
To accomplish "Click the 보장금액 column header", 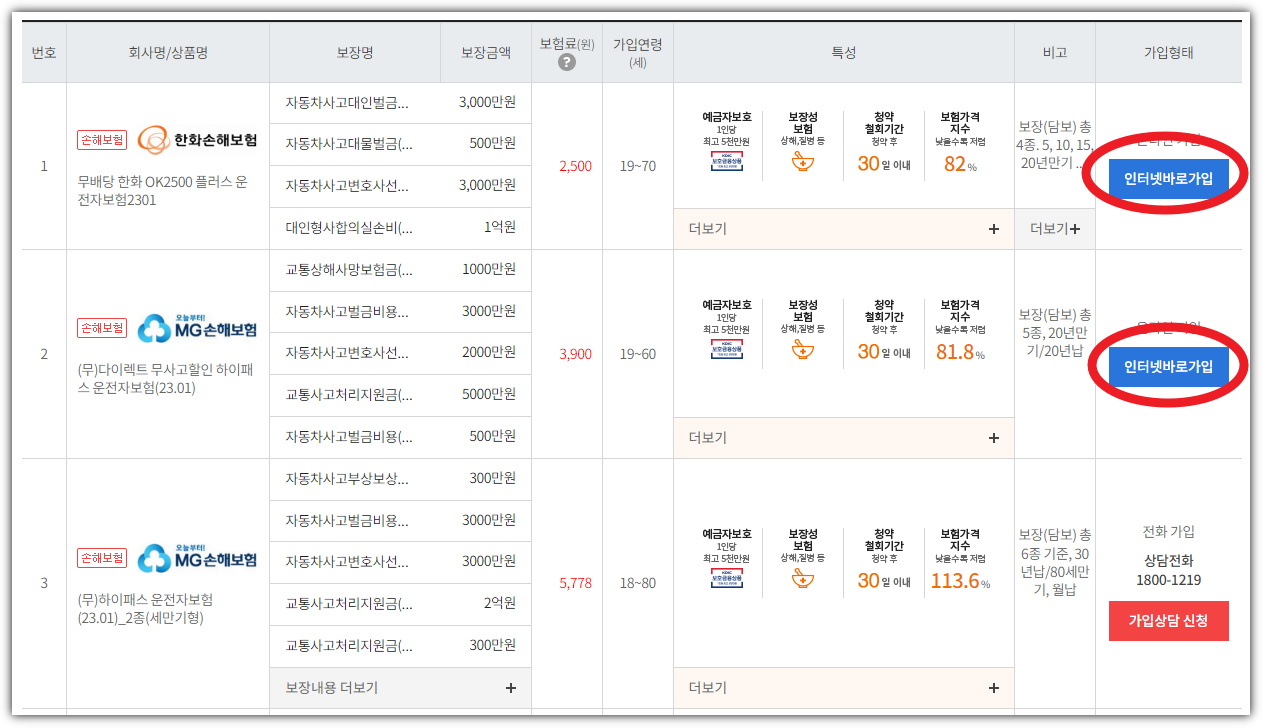I will (x=486, y=52).
